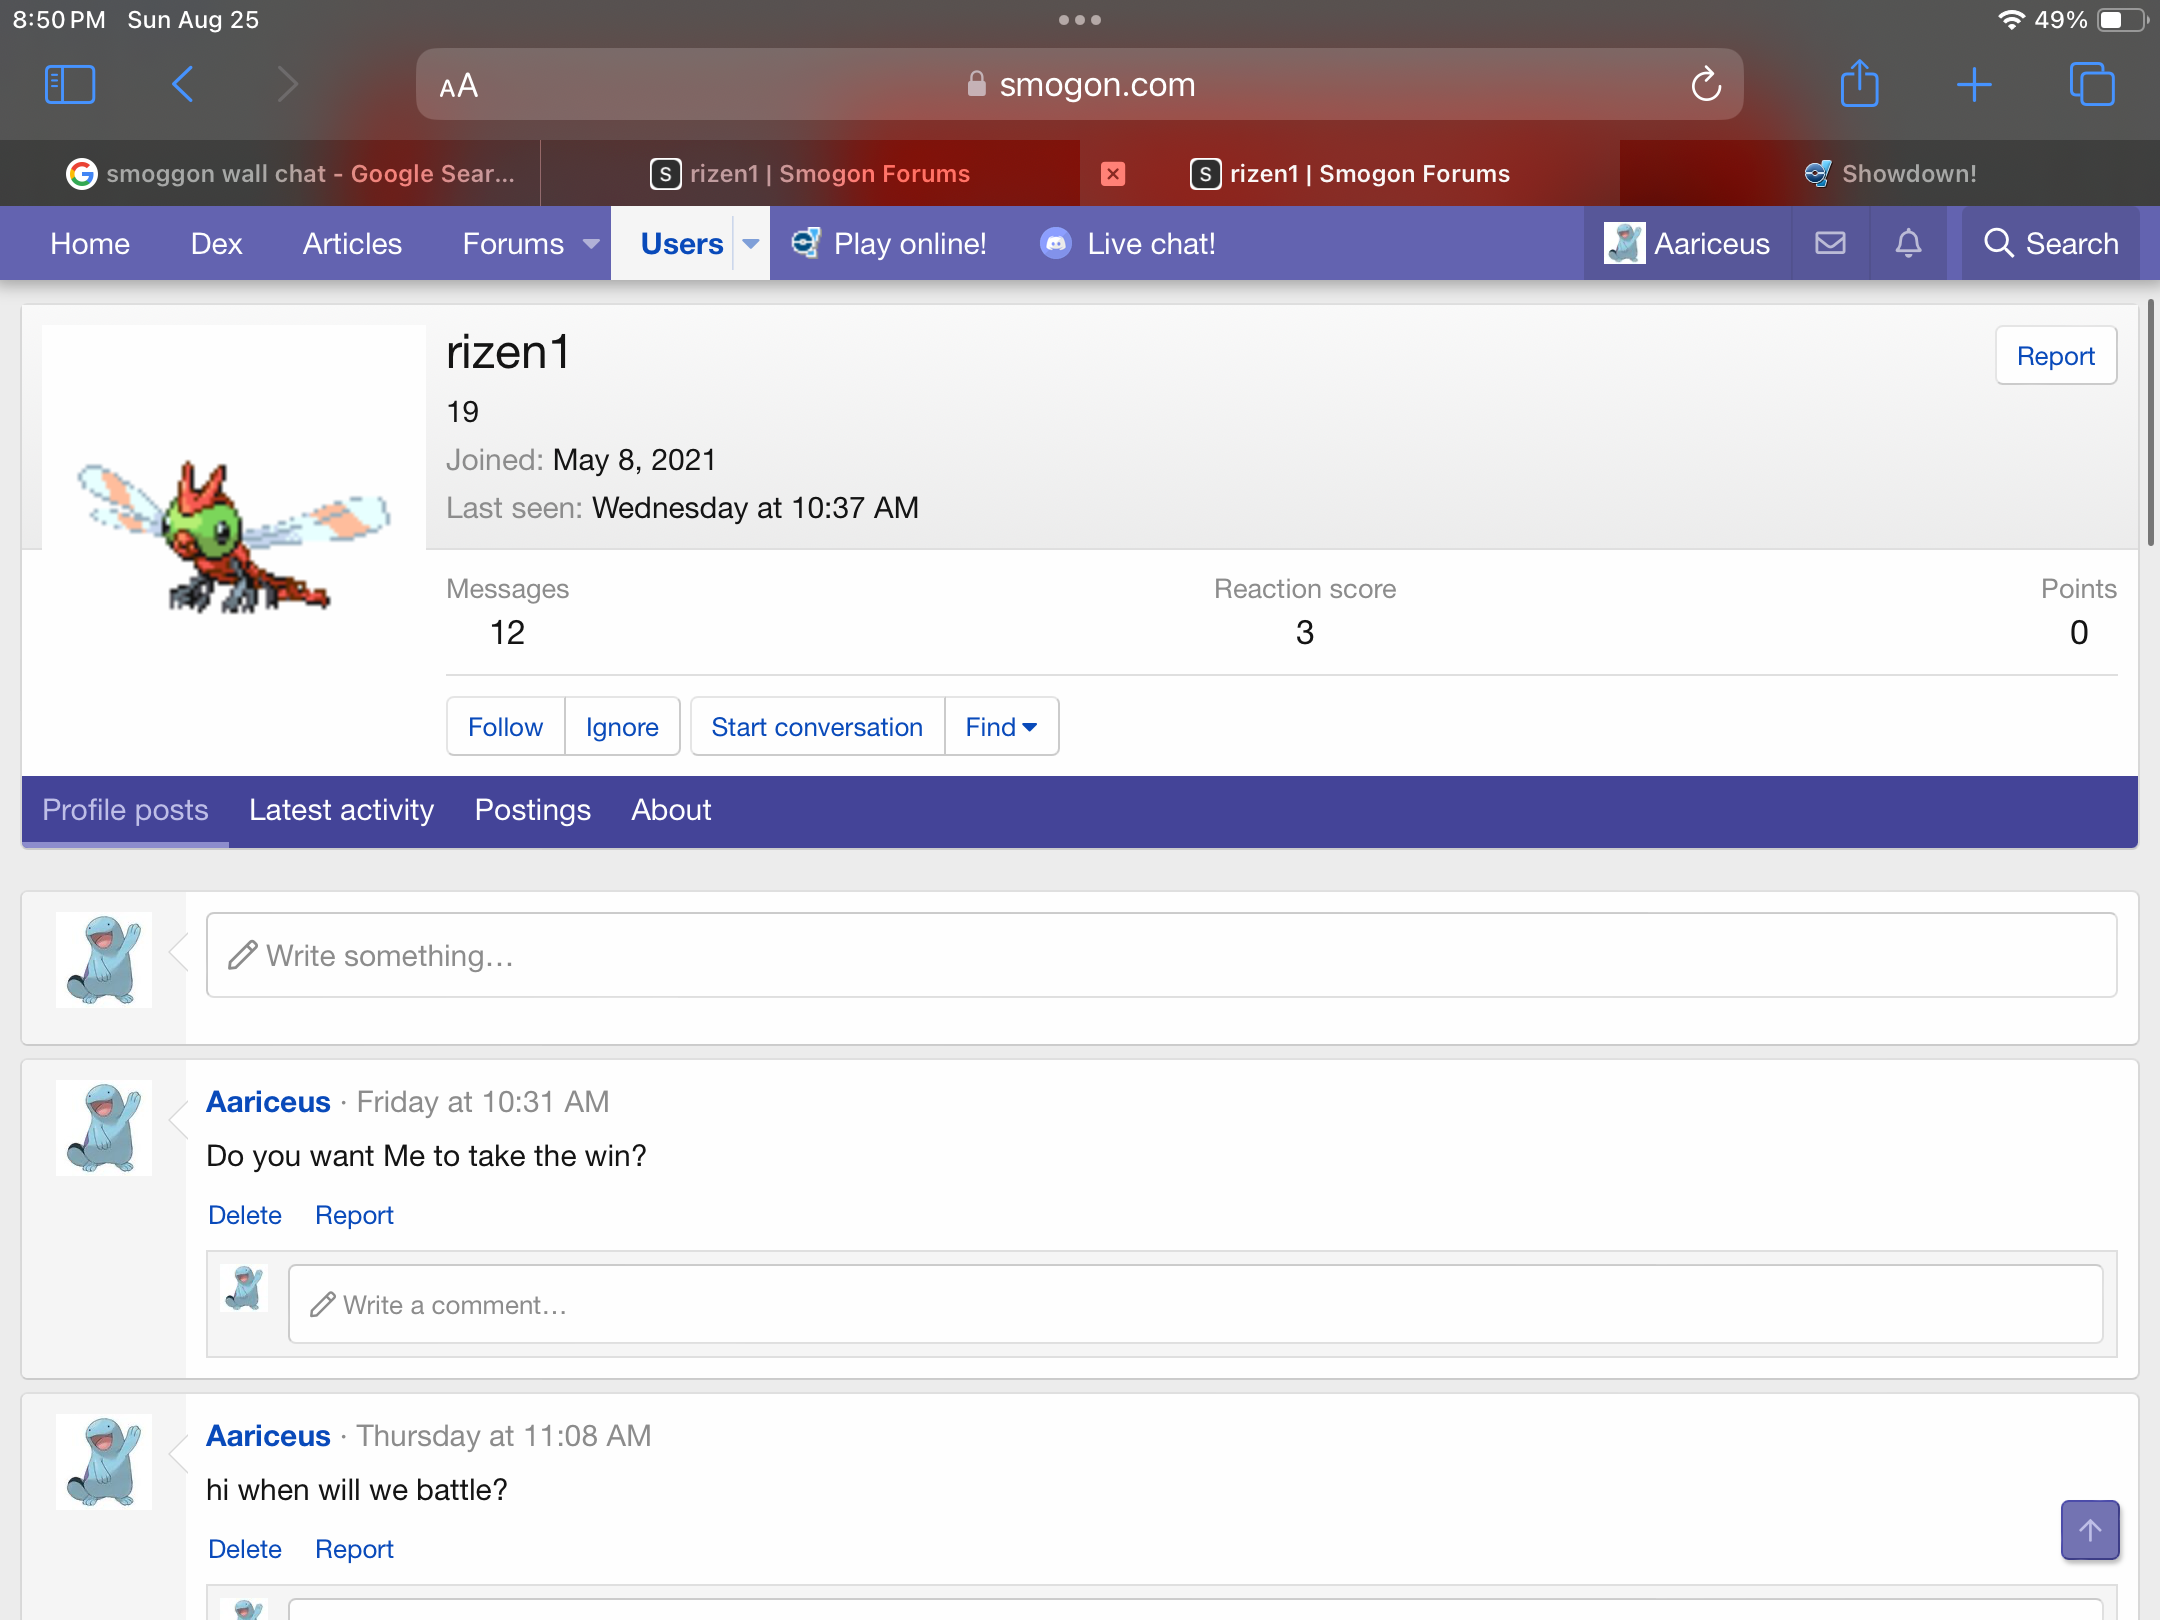This screenshot has height=1620, width=2160.
Task: Open Aariceus avatar on Thursday post
Action: point(104,1462)
